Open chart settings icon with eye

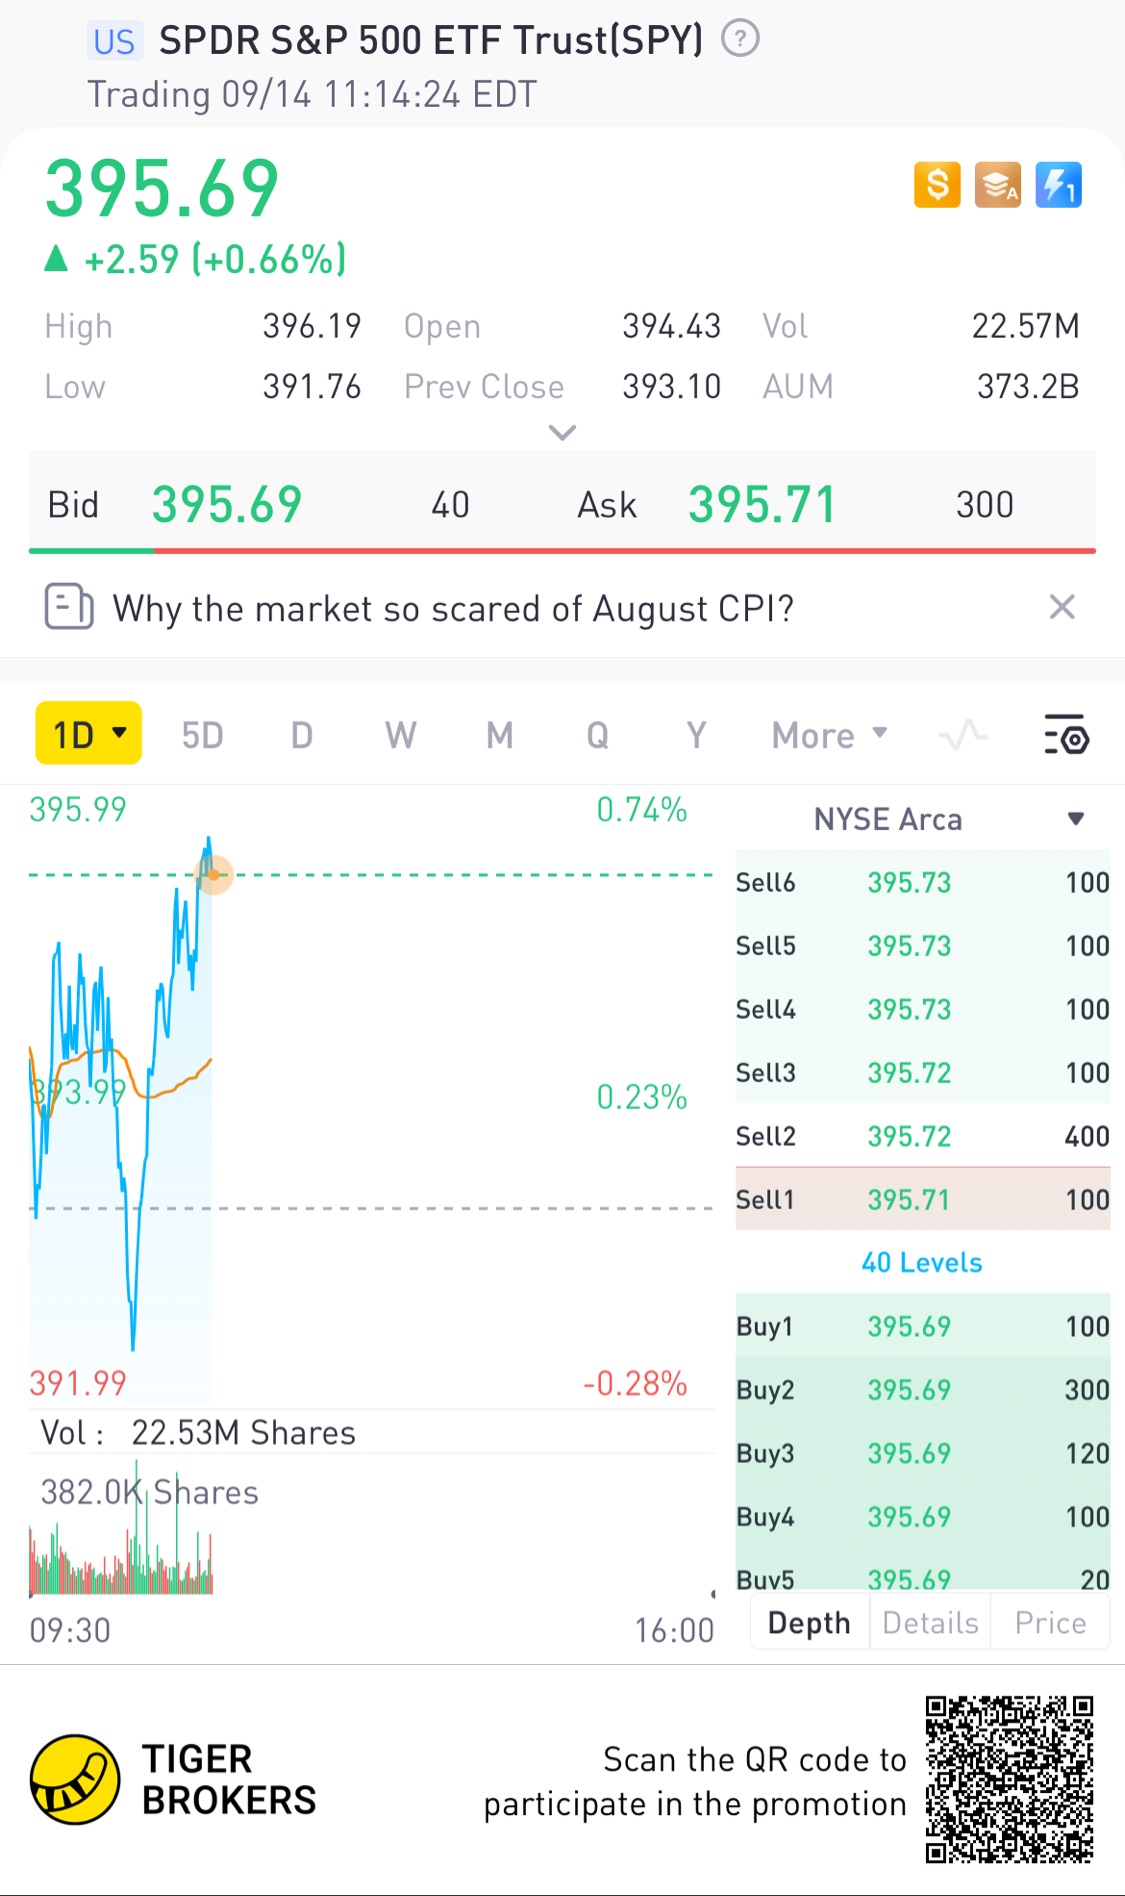[x=1066, y=735]
